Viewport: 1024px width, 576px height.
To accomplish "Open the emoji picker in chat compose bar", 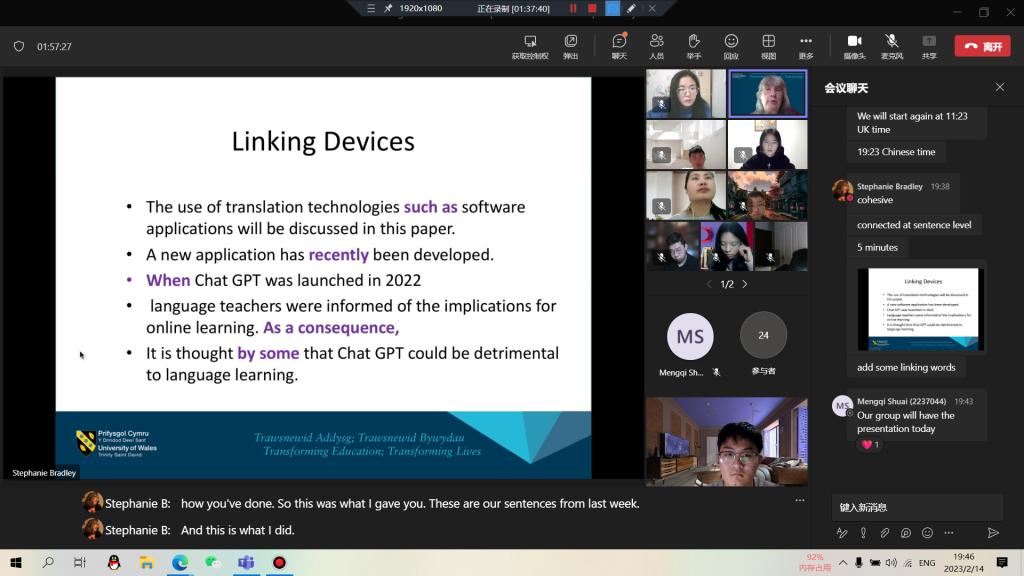I will [927, 533].
